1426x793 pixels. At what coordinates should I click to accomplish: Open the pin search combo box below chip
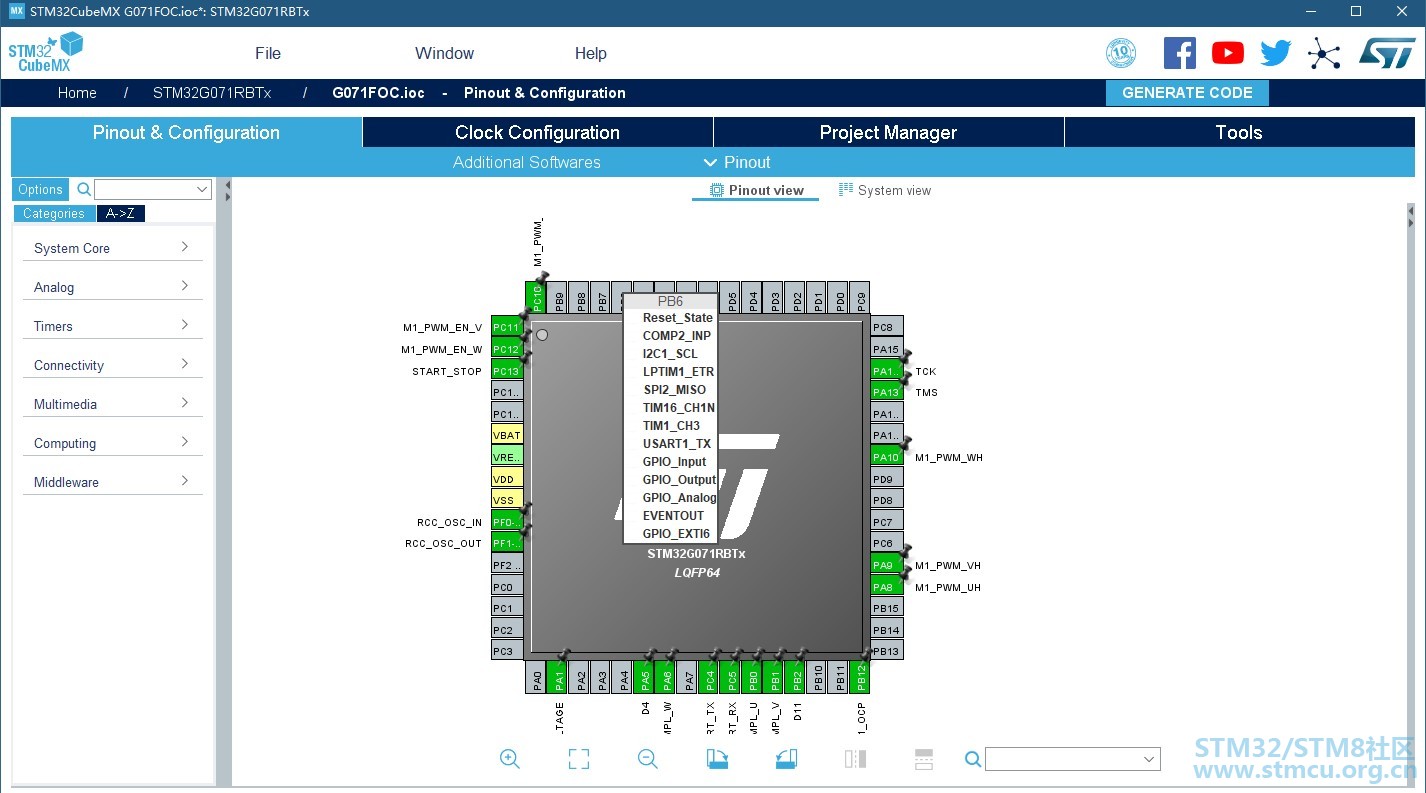(1073, 759)
